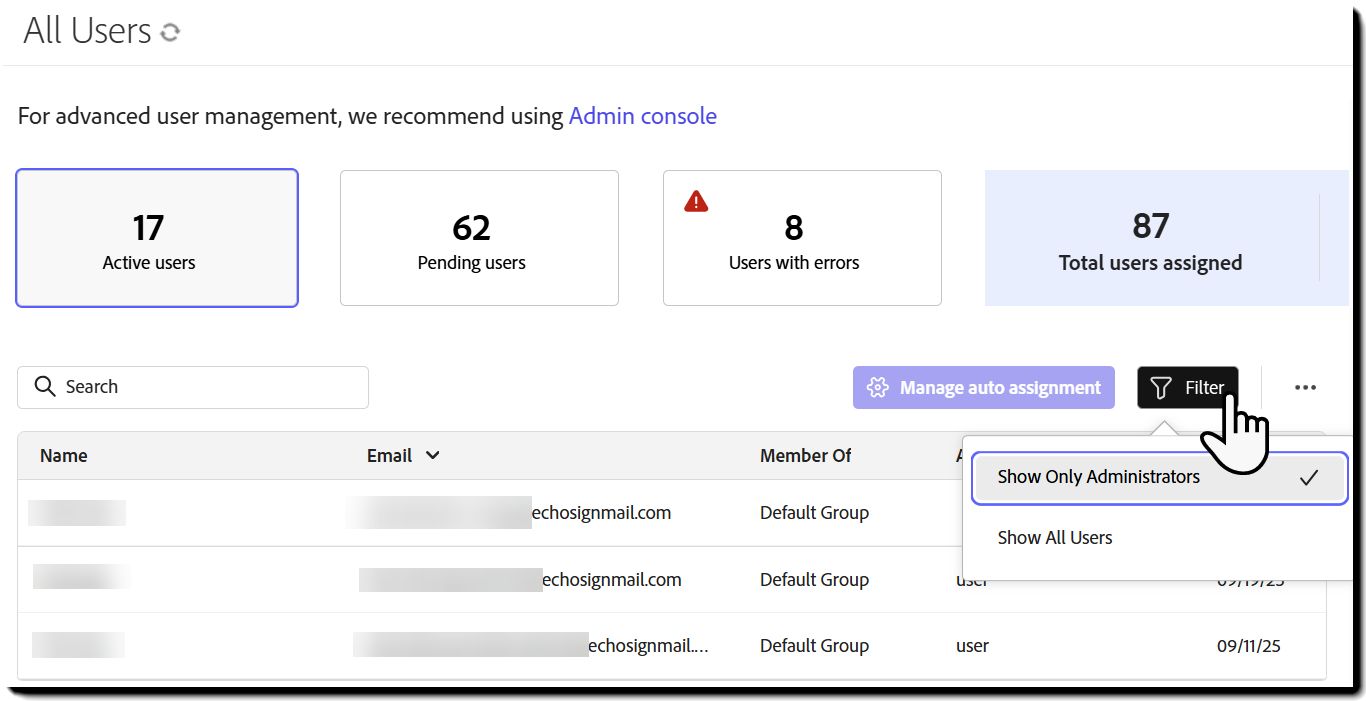Click the red warning triangle icon
This screenshot has width=1366, height=701.
click(x=696, y=202)
